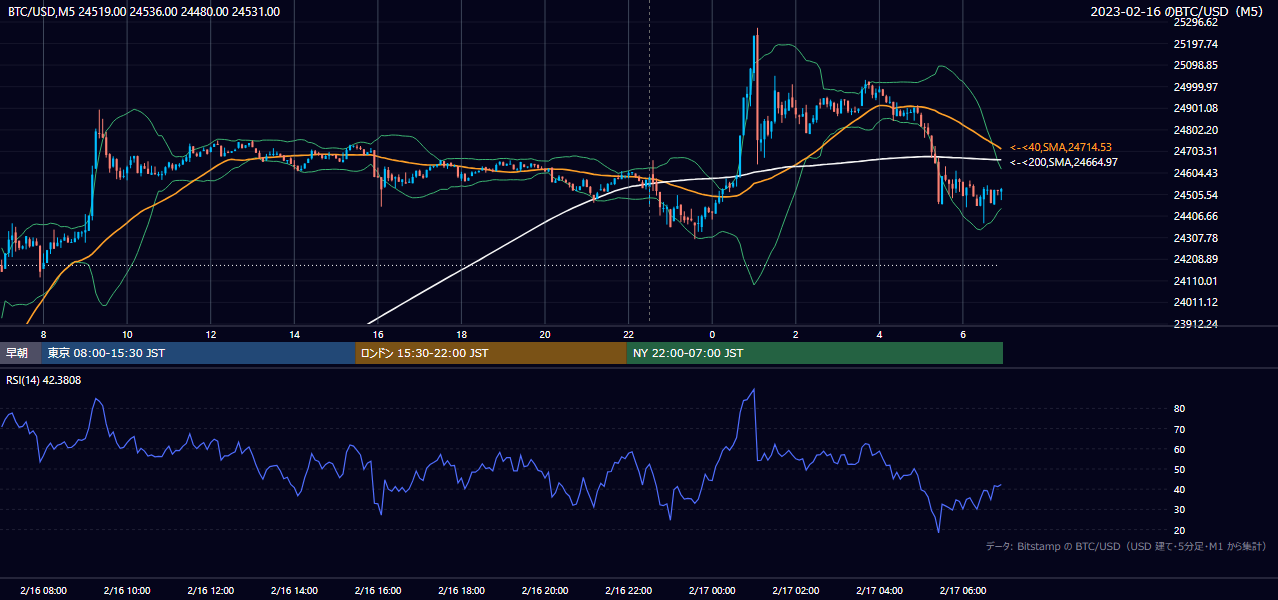Click price axis label 24307.78
This screenshot has height=600, width=1278.
click(x=1196, y=238)
